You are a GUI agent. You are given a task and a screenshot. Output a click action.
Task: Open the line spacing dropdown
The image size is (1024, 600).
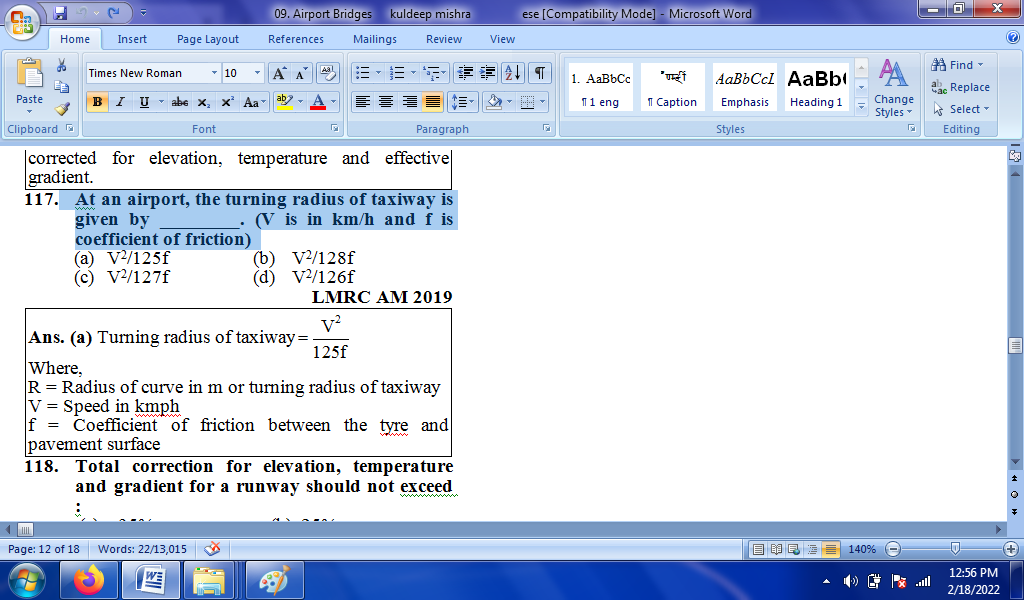coord(462,102)
